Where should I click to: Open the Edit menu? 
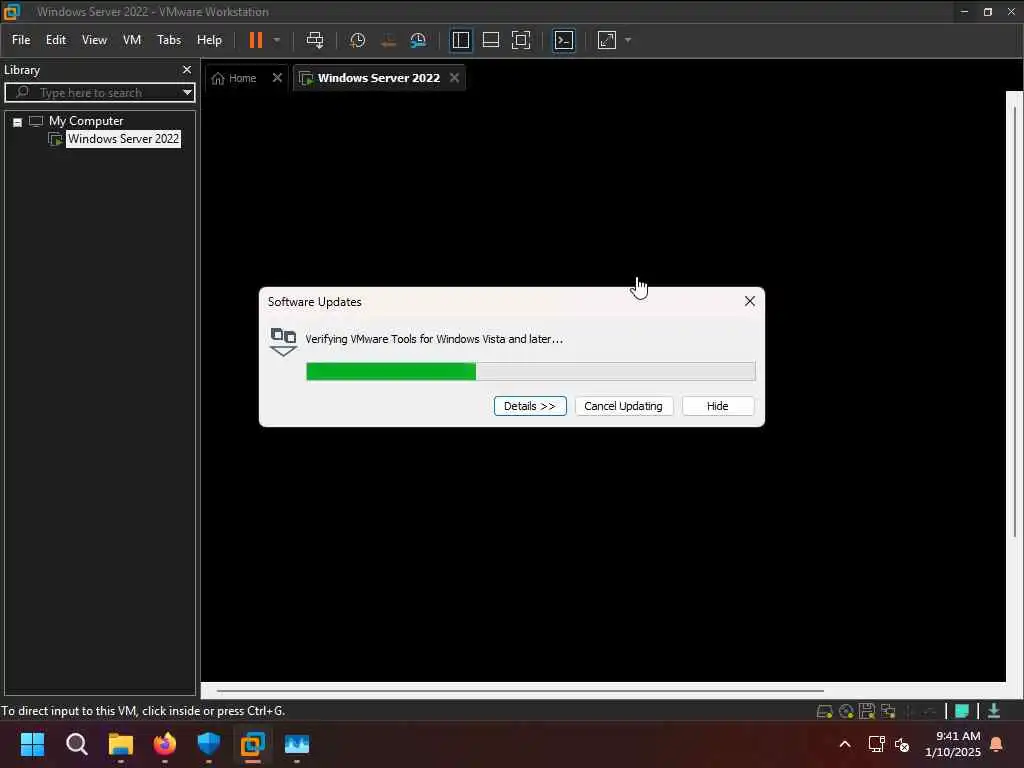[56, 40]
